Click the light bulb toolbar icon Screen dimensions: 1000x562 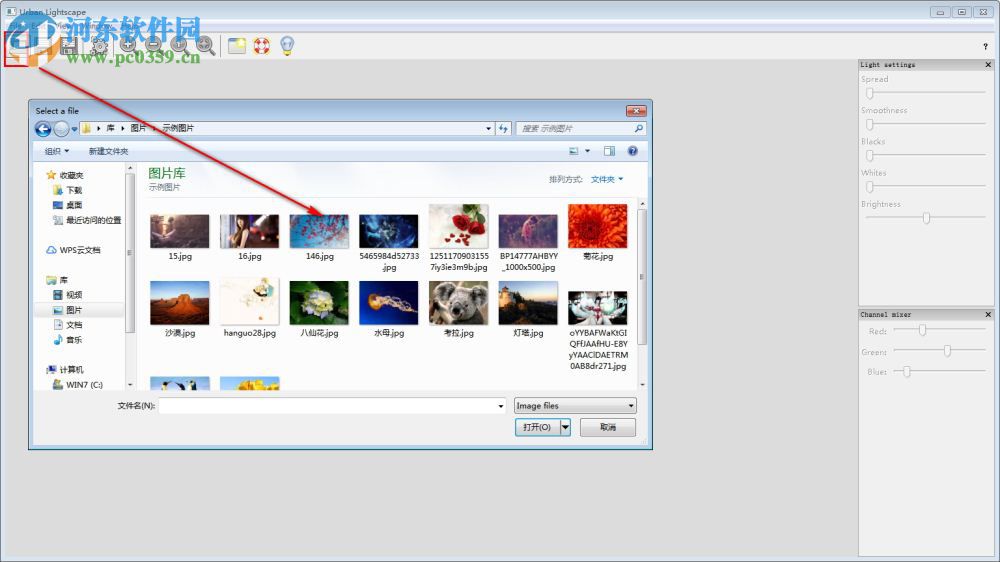(x=287, y=45)
